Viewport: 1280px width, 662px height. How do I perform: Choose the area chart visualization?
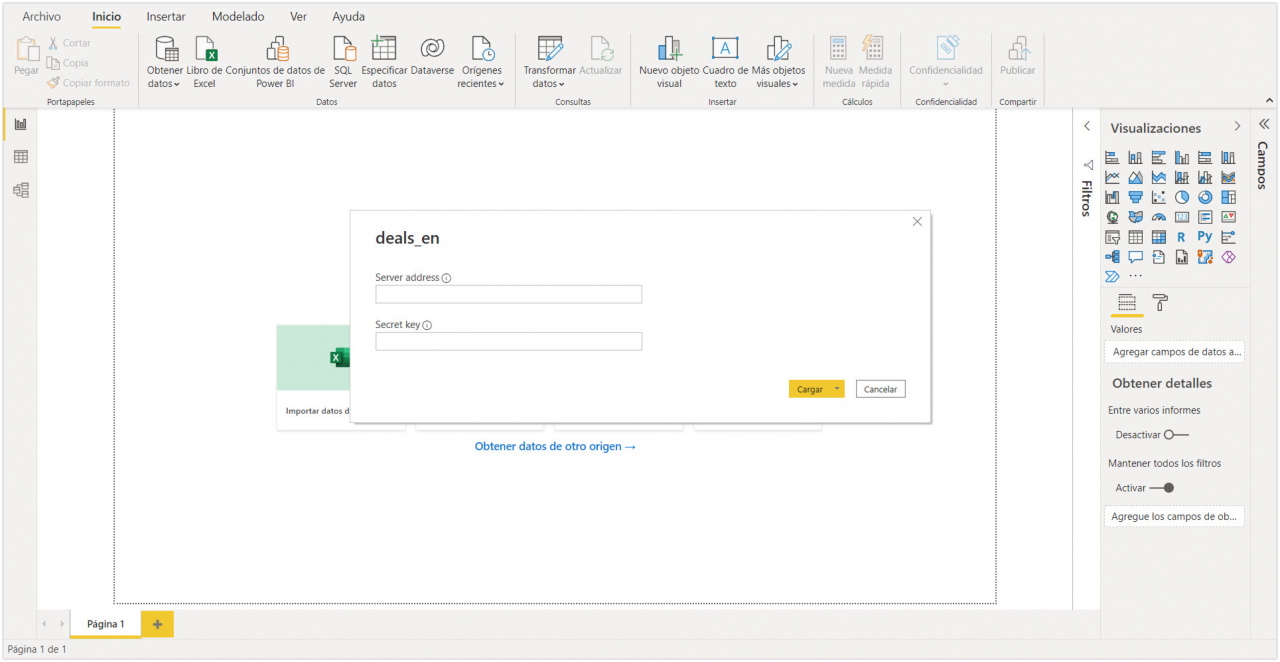1135,178
